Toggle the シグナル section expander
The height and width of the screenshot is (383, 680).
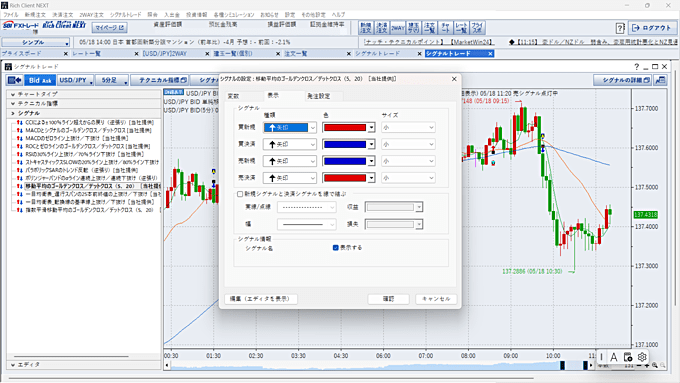[x=13, y=113]
